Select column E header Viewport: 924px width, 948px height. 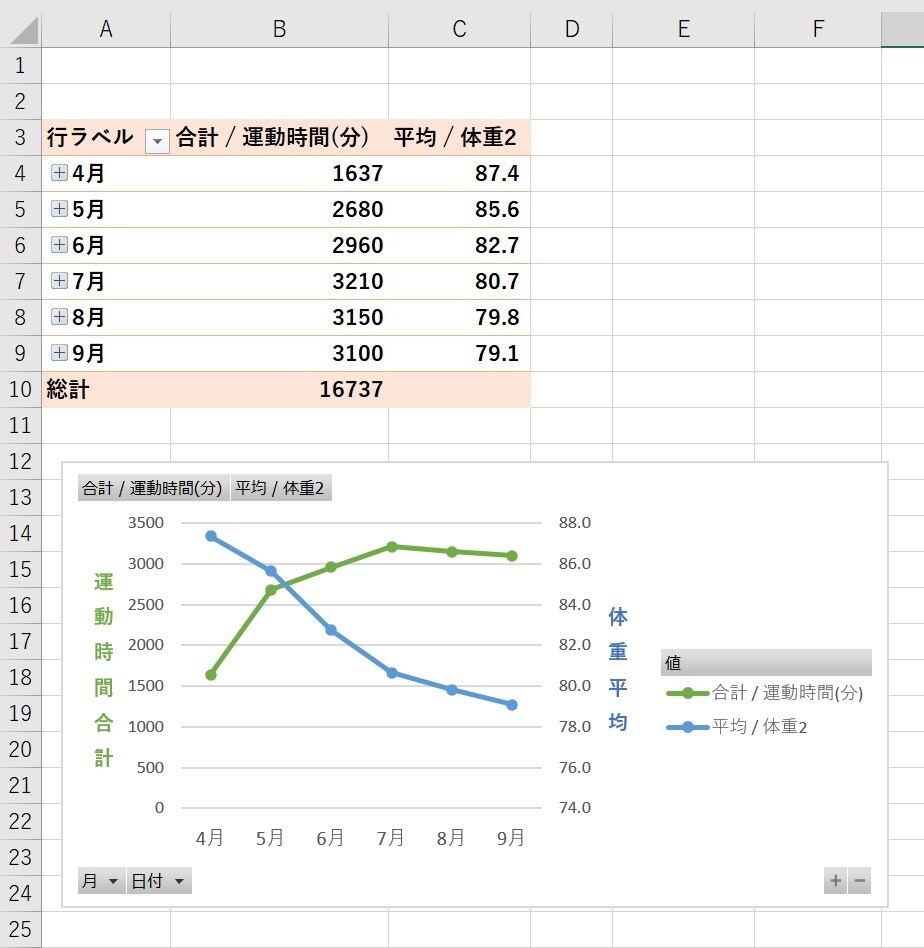683,29
